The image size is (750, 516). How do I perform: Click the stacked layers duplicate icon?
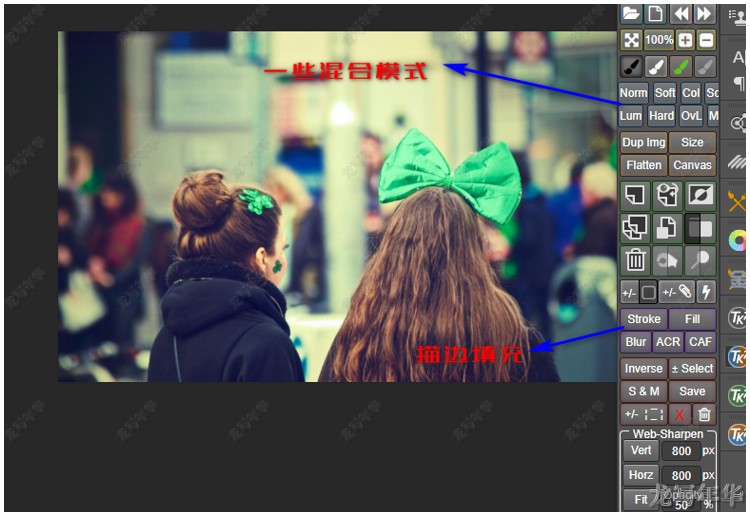tap(635, 228)
